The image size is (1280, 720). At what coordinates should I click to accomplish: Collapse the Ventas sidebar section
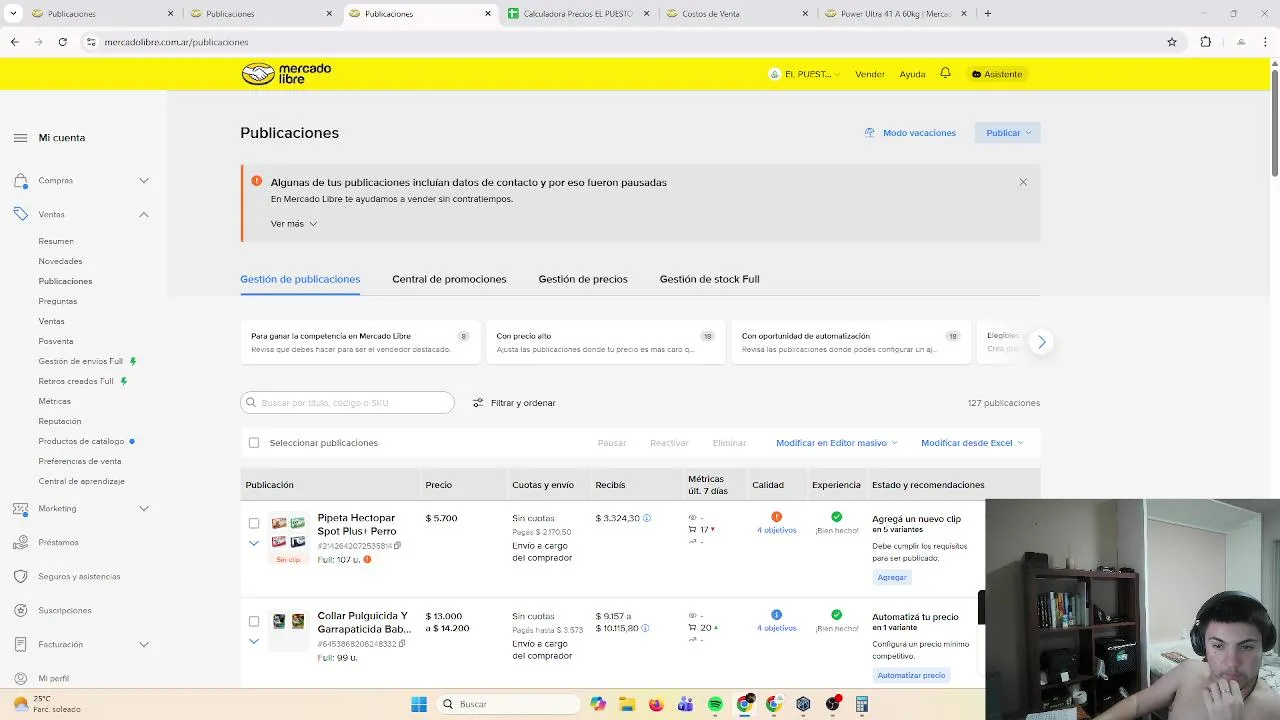(x=144, y=215)
